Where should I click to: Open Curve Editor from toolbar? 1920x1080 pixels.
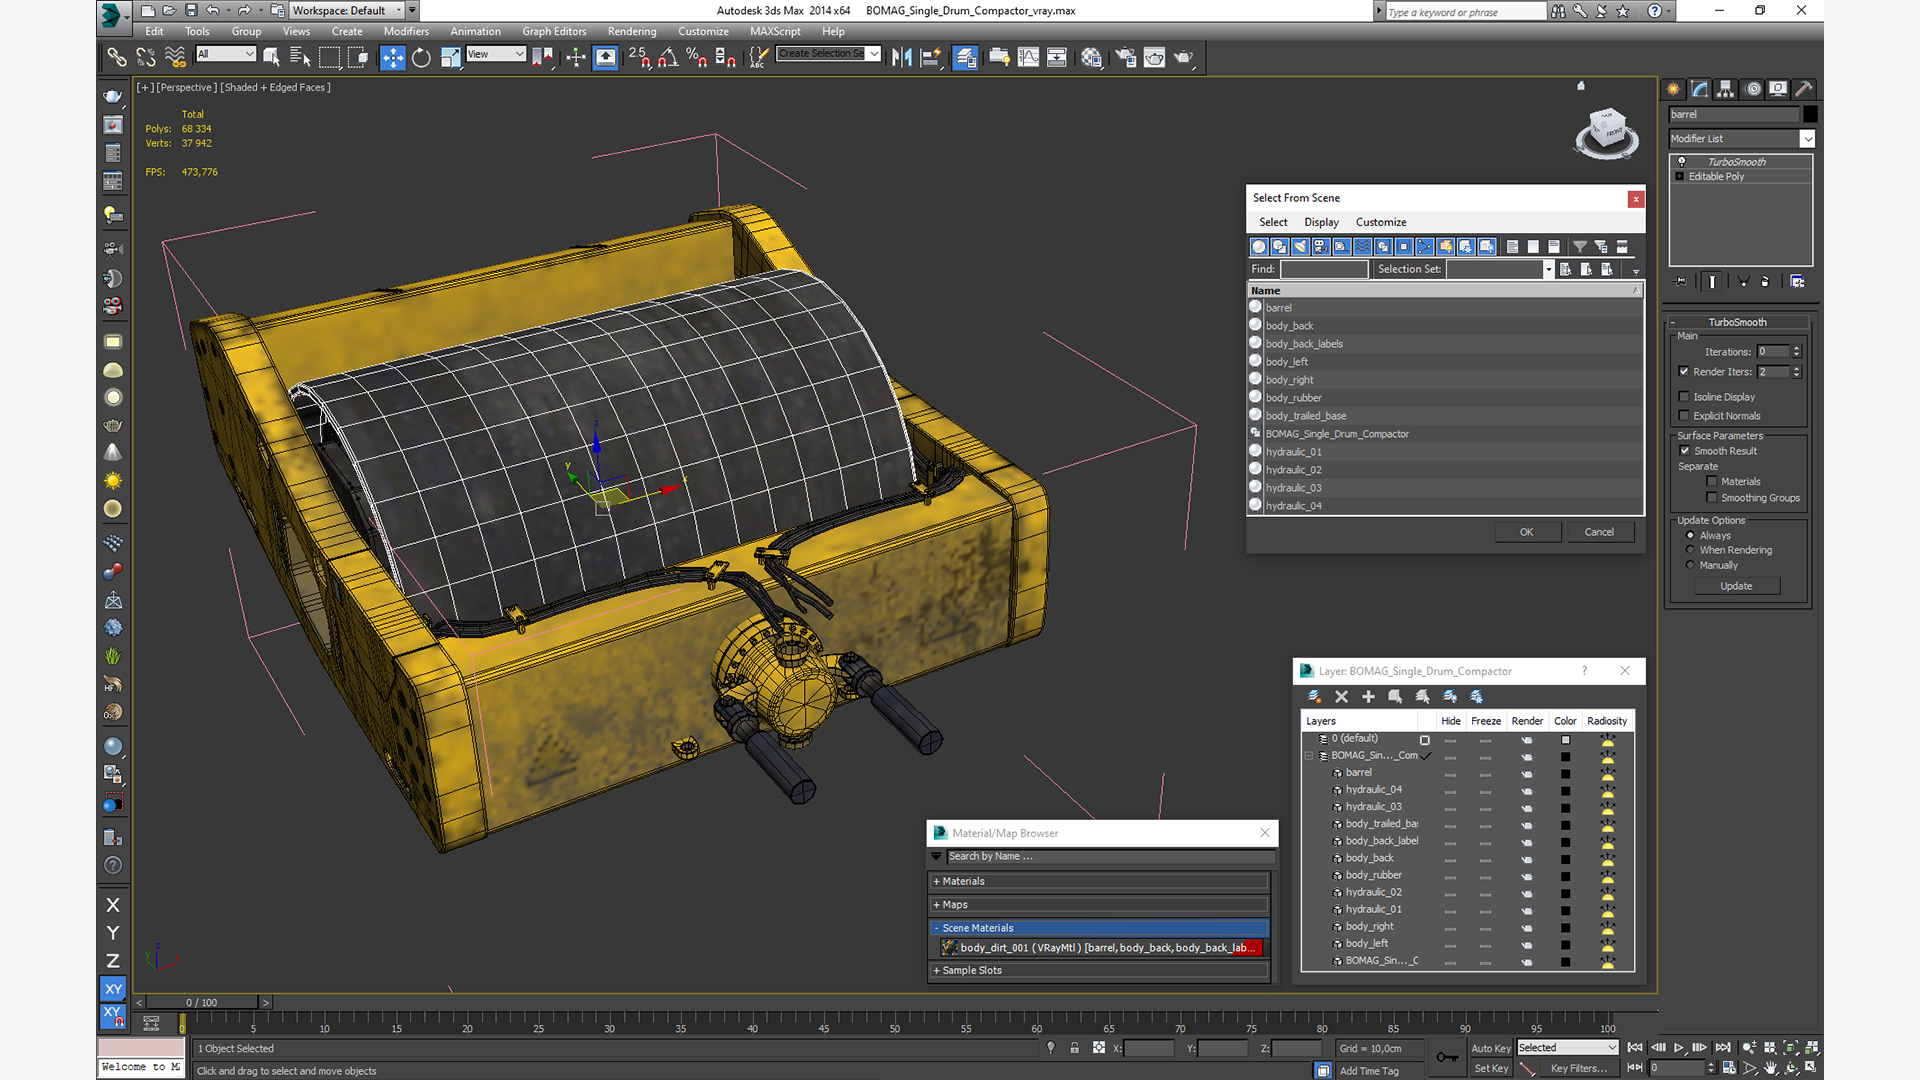1028,57
